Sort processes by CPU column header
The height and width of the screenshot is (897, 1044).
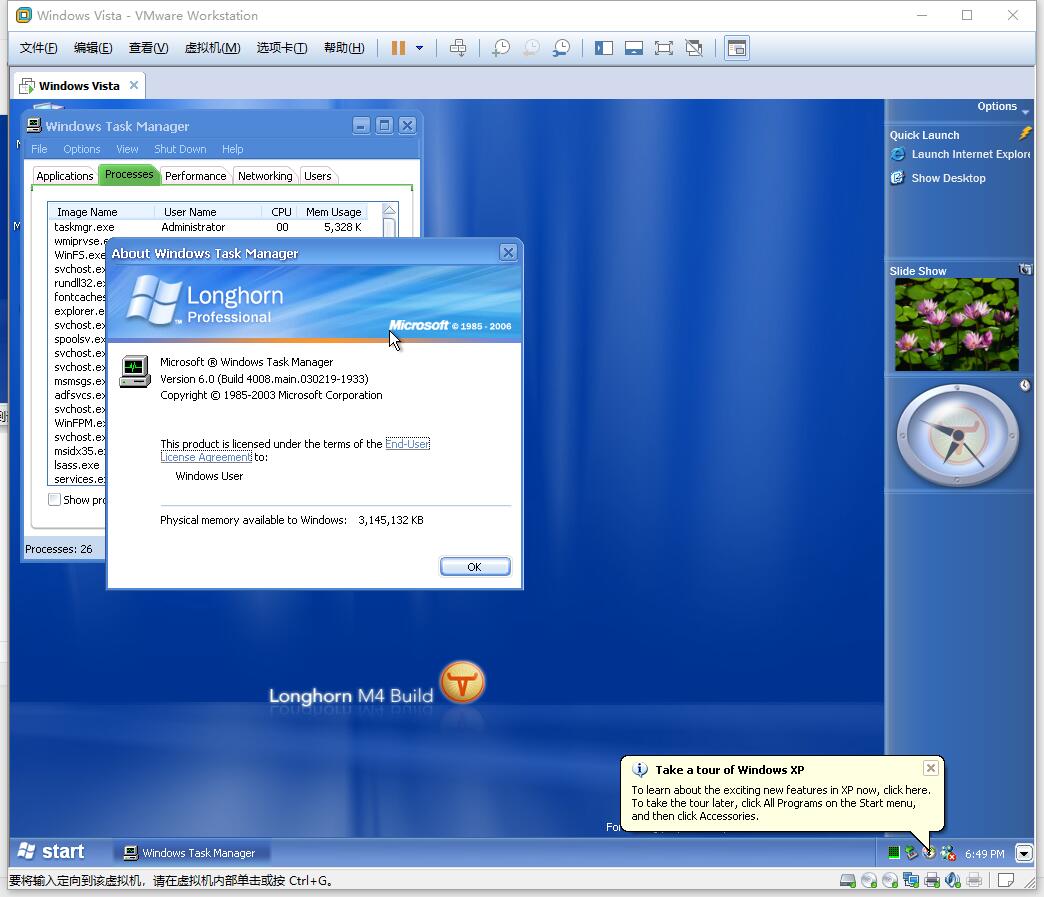pos(280,212)
